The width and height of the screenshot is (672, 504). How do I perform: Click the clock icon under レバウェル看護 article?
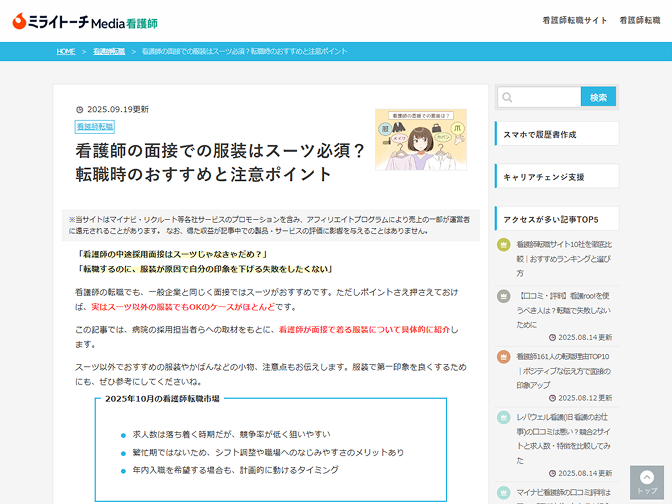[x=552, y=474]
